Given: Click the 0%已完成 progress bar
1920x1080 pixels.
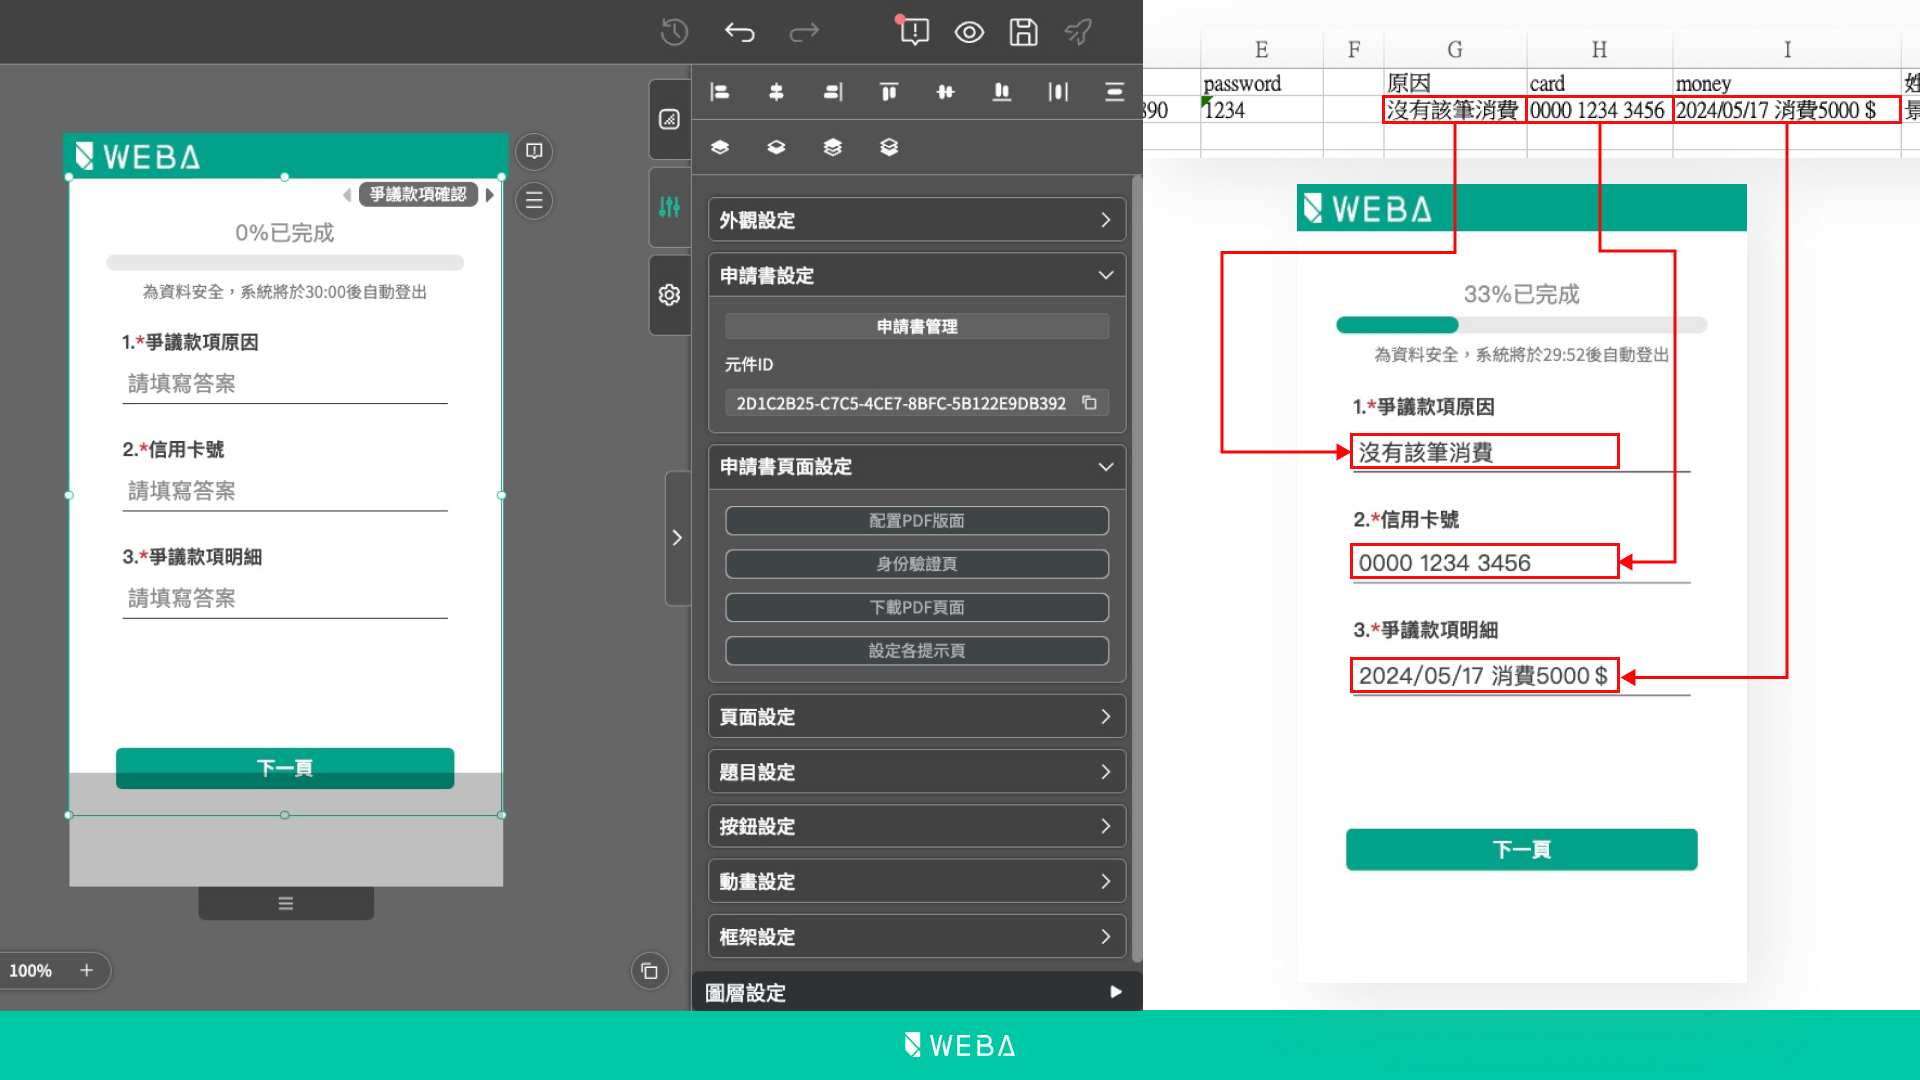Looking at the screenshot, I should pos(285,263).
